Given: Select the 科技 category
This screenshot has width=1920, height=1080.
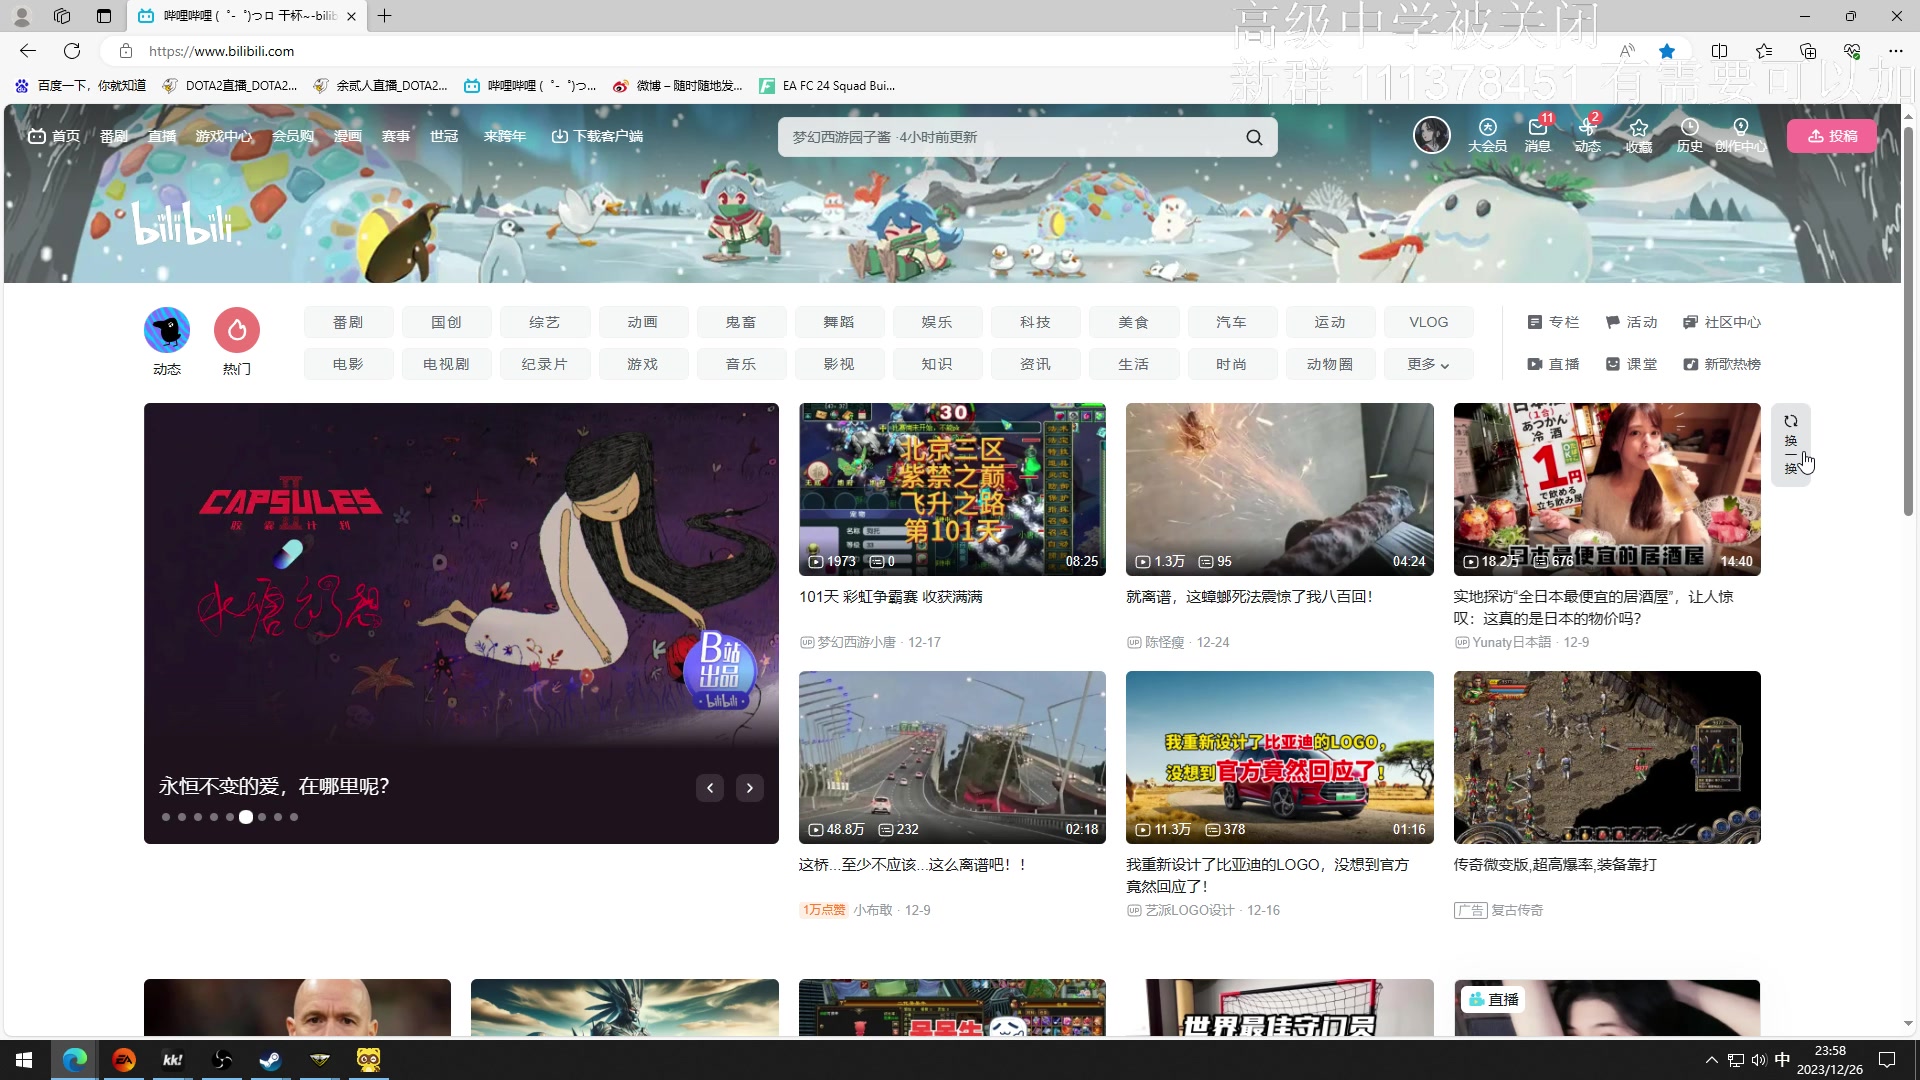Looking at the screenshot, I should tap(1035, 322).
